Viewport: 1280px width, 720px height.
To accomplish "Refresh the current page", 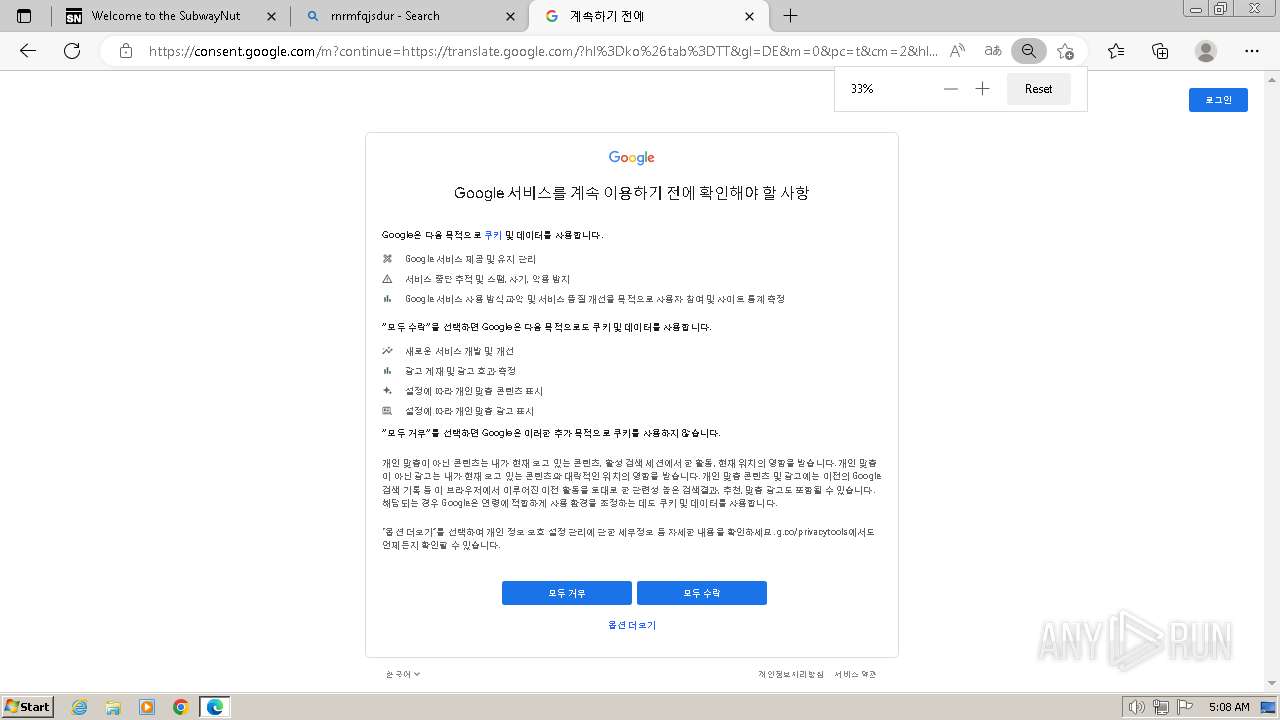I will [x=72, y=51].
